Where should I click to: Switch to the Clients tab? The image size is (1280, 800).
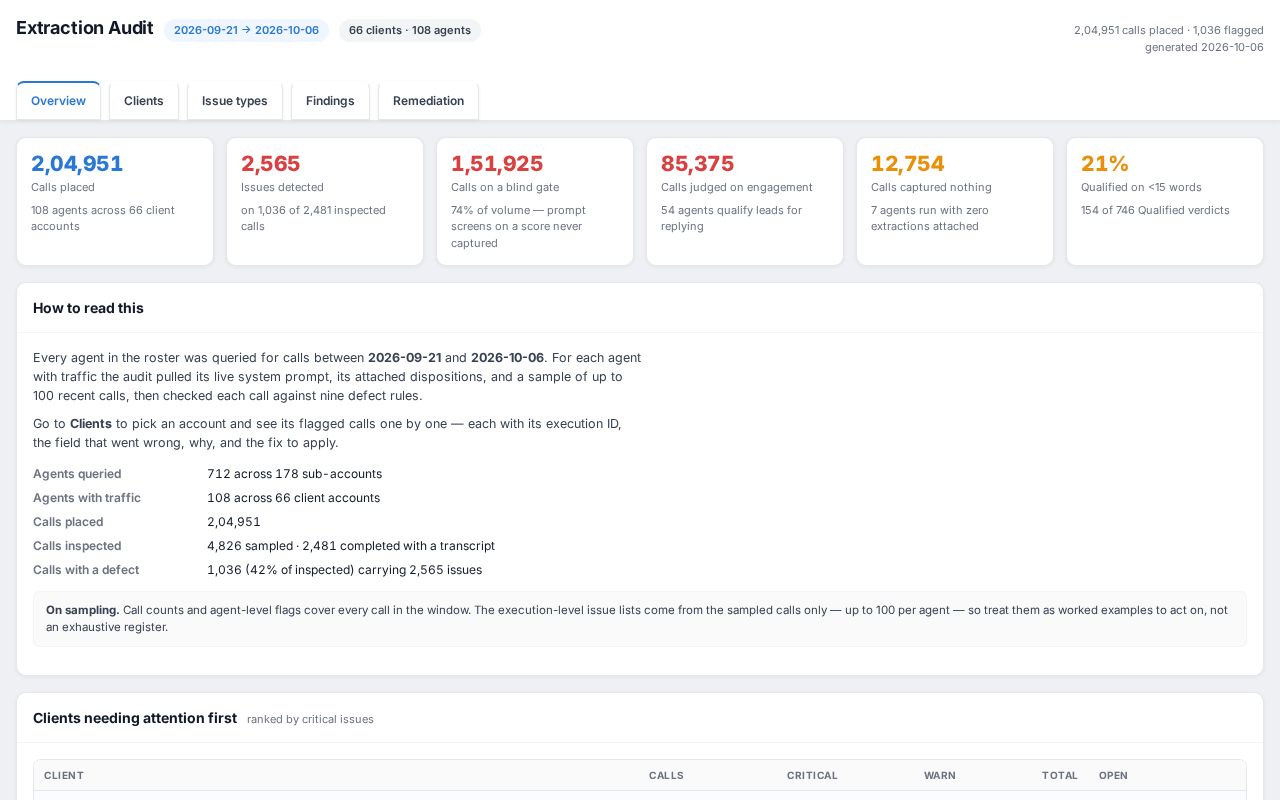coord(144,101)
